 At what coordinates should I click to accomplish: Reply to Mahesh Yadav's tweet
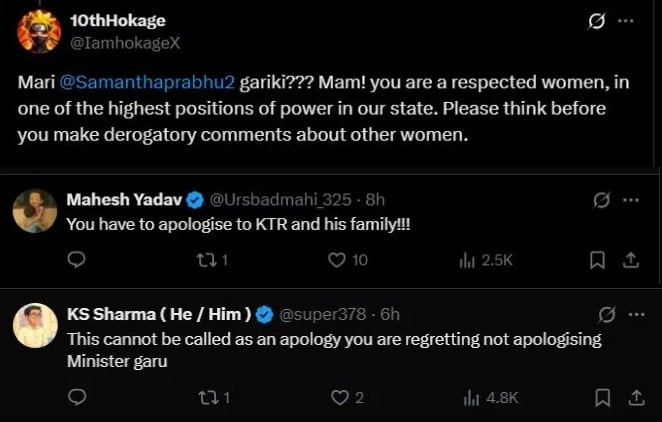(x=77, y=259)
